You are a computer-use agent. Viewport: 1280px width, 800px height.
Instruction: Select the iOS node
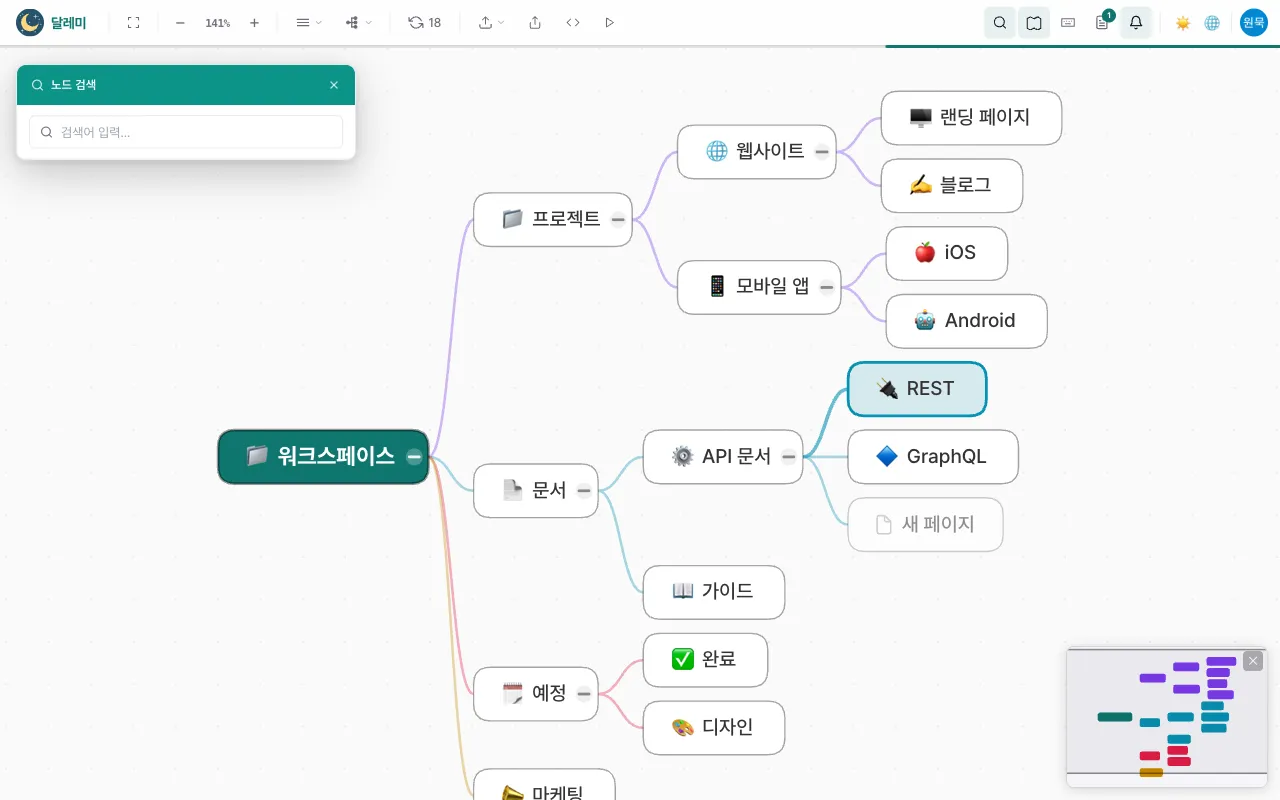pos(947,253)
